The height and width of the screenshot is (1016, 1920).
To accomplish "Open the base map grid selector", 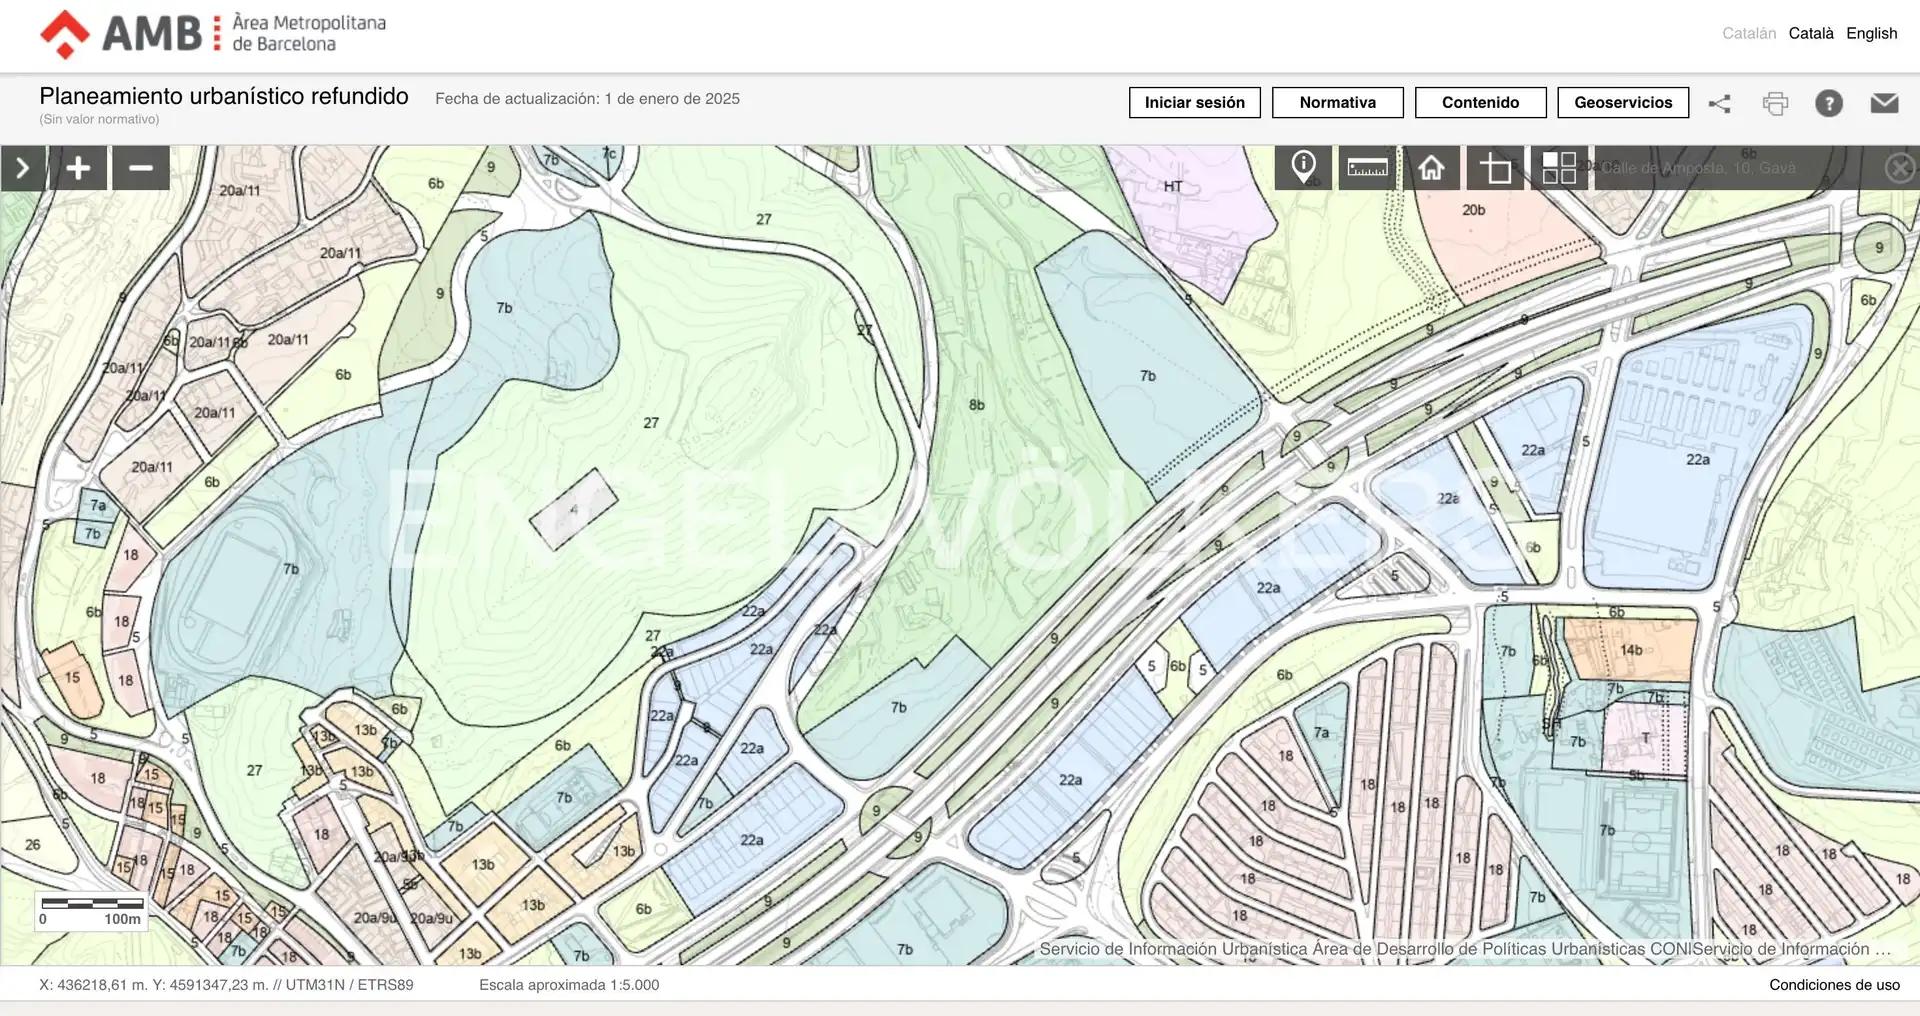I will (x=1559, y=167).
